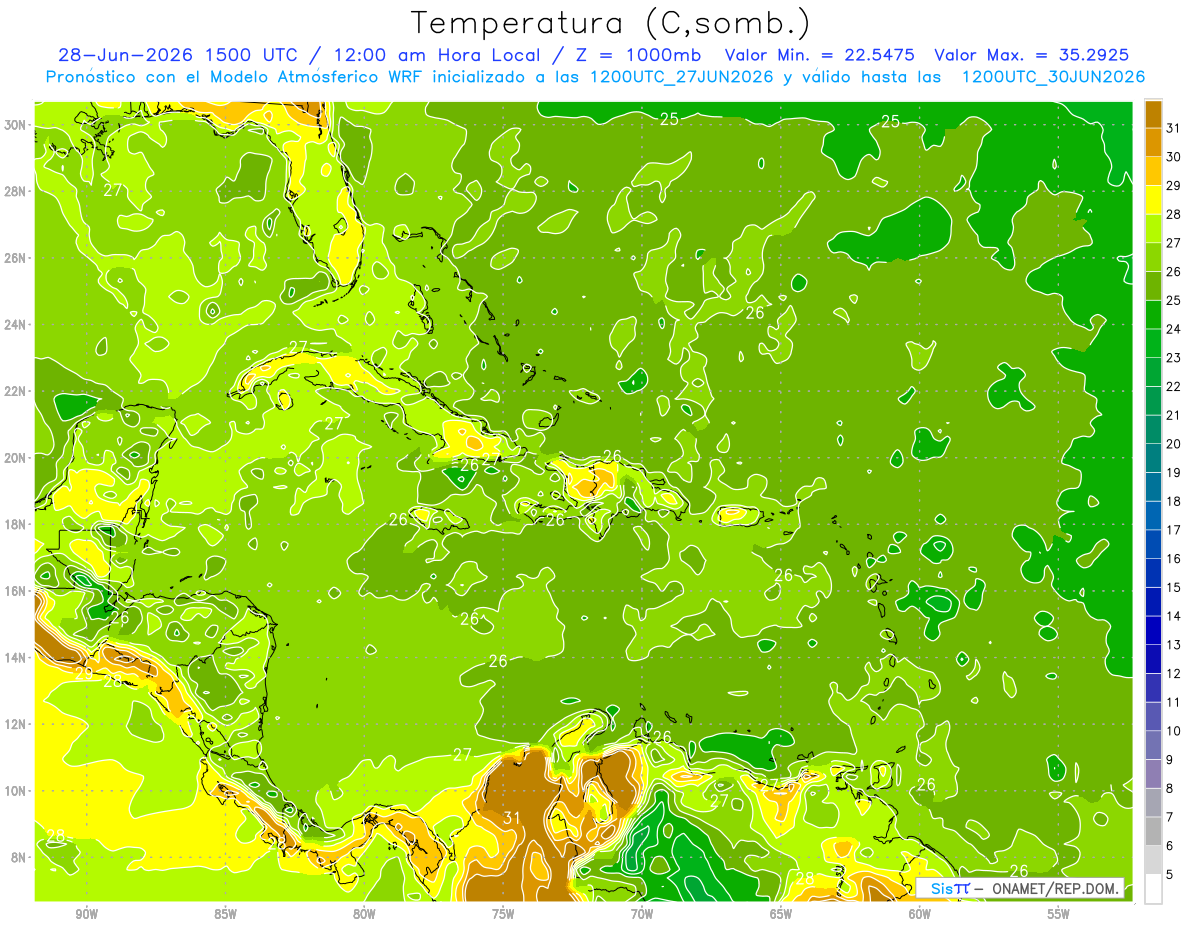1200x927 pixels.
Task: Click the 24N latitude axis label
Action: click(x=17, y=324)
